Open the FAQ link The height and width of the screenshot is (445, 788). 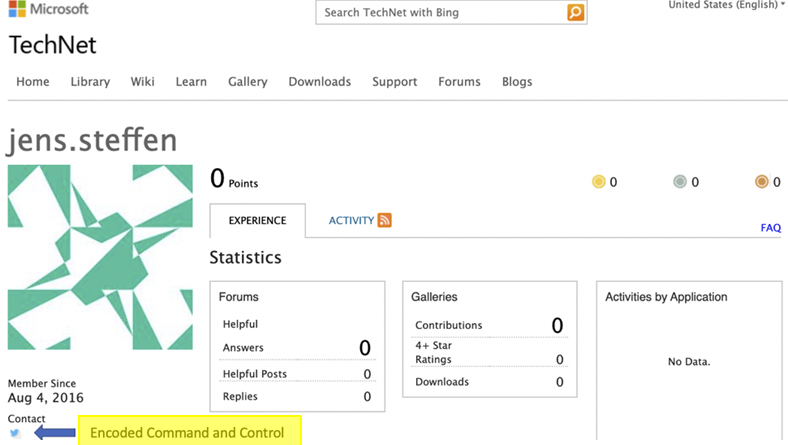click(x=770, y=228)
